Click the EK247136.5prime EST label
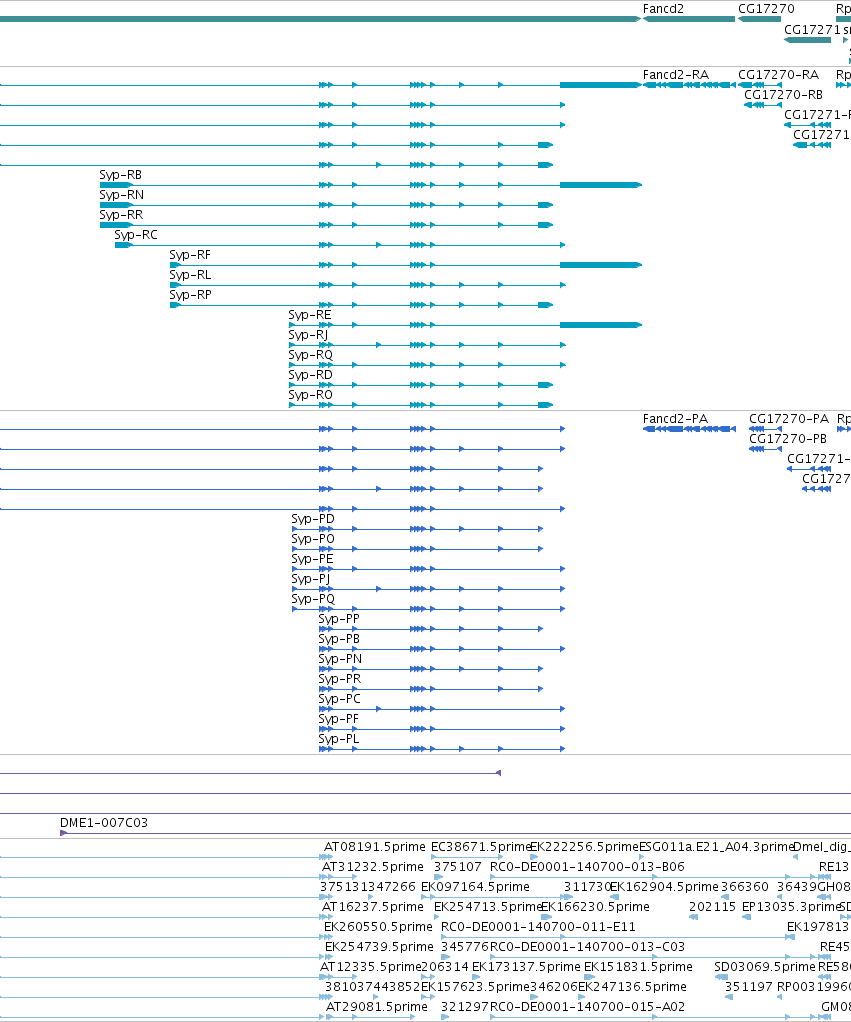 [x=632, y=987]
